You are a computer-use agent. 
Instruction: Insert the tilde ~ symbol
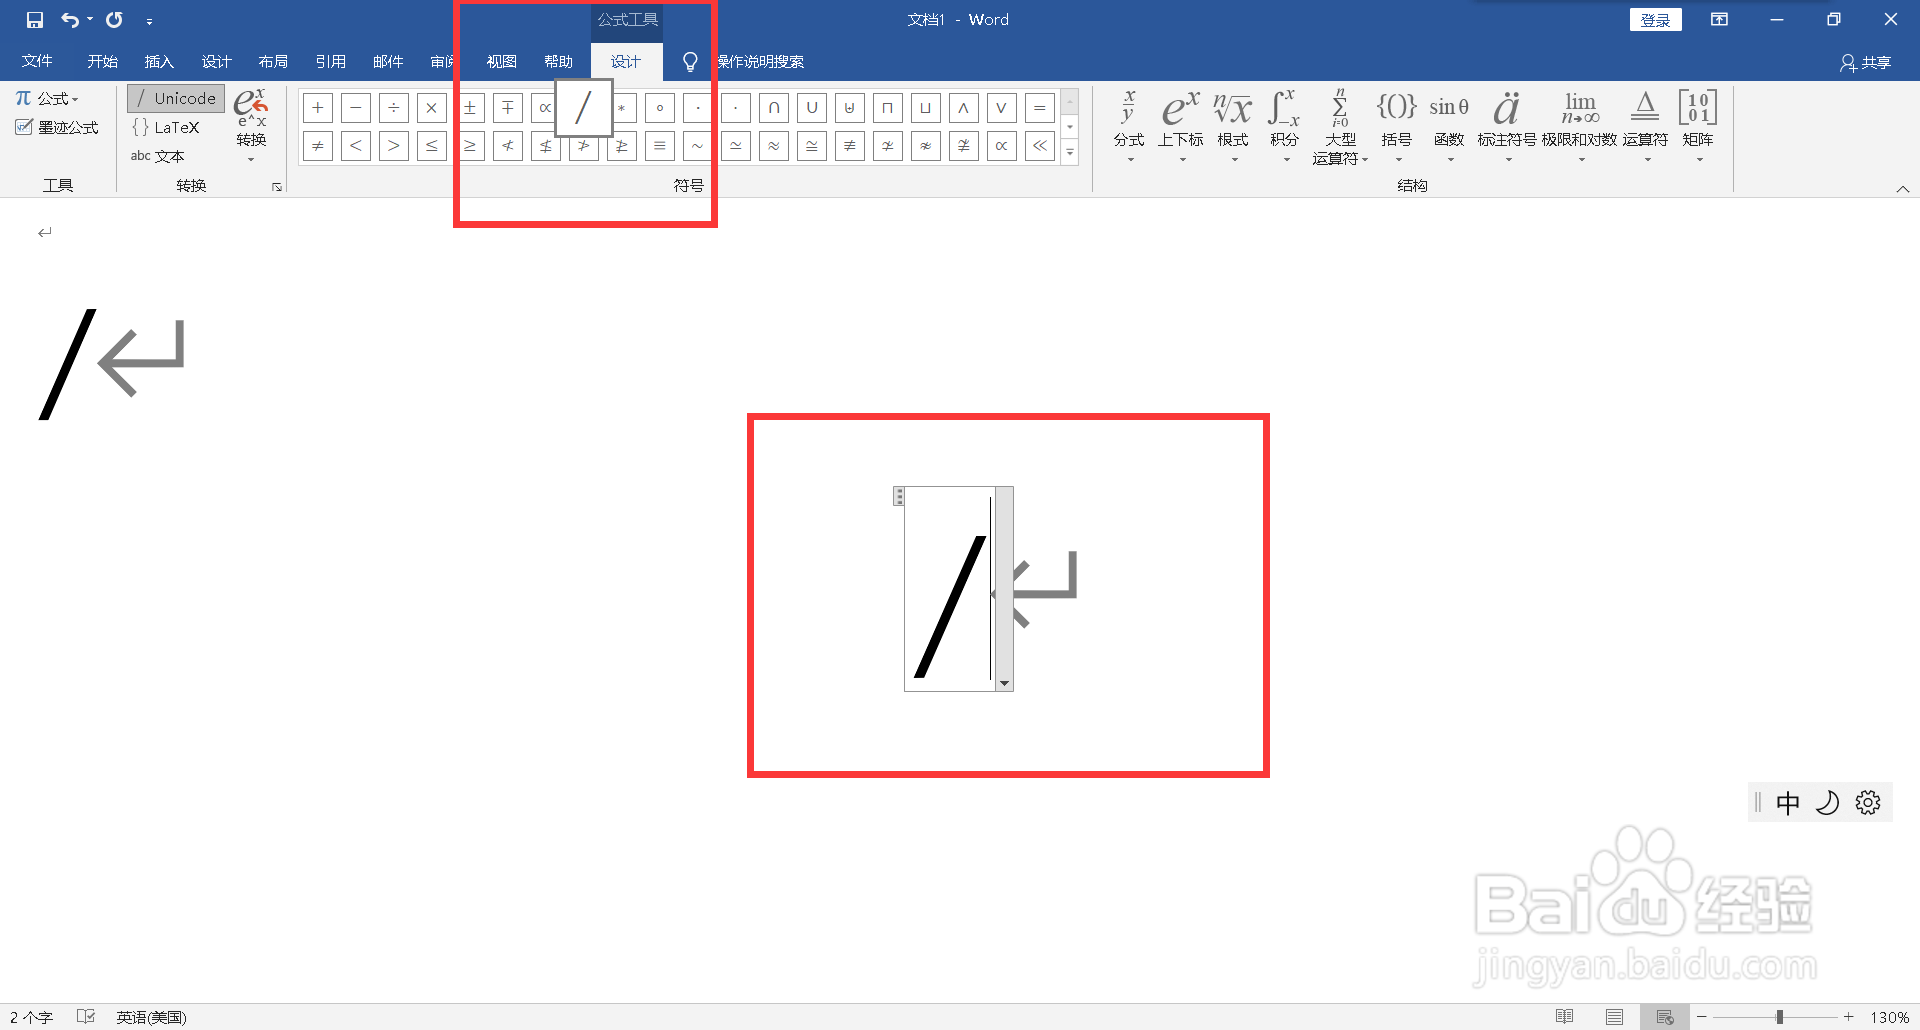click(x=698, y=146)
